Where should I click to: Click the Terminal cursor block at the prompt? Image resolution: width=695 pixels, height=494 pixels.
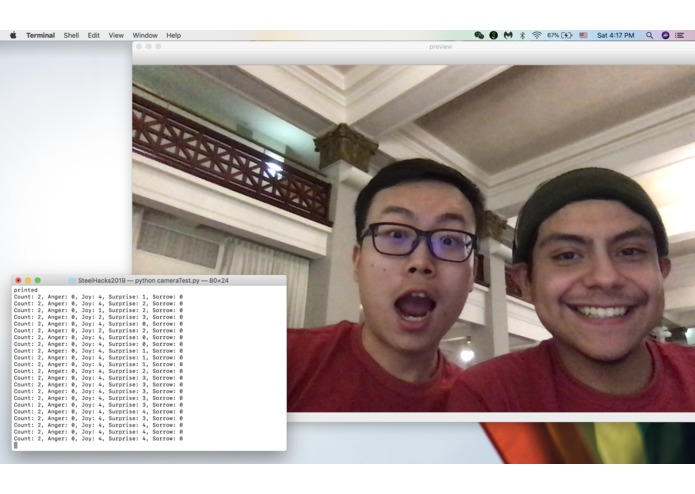coord(16,445)
